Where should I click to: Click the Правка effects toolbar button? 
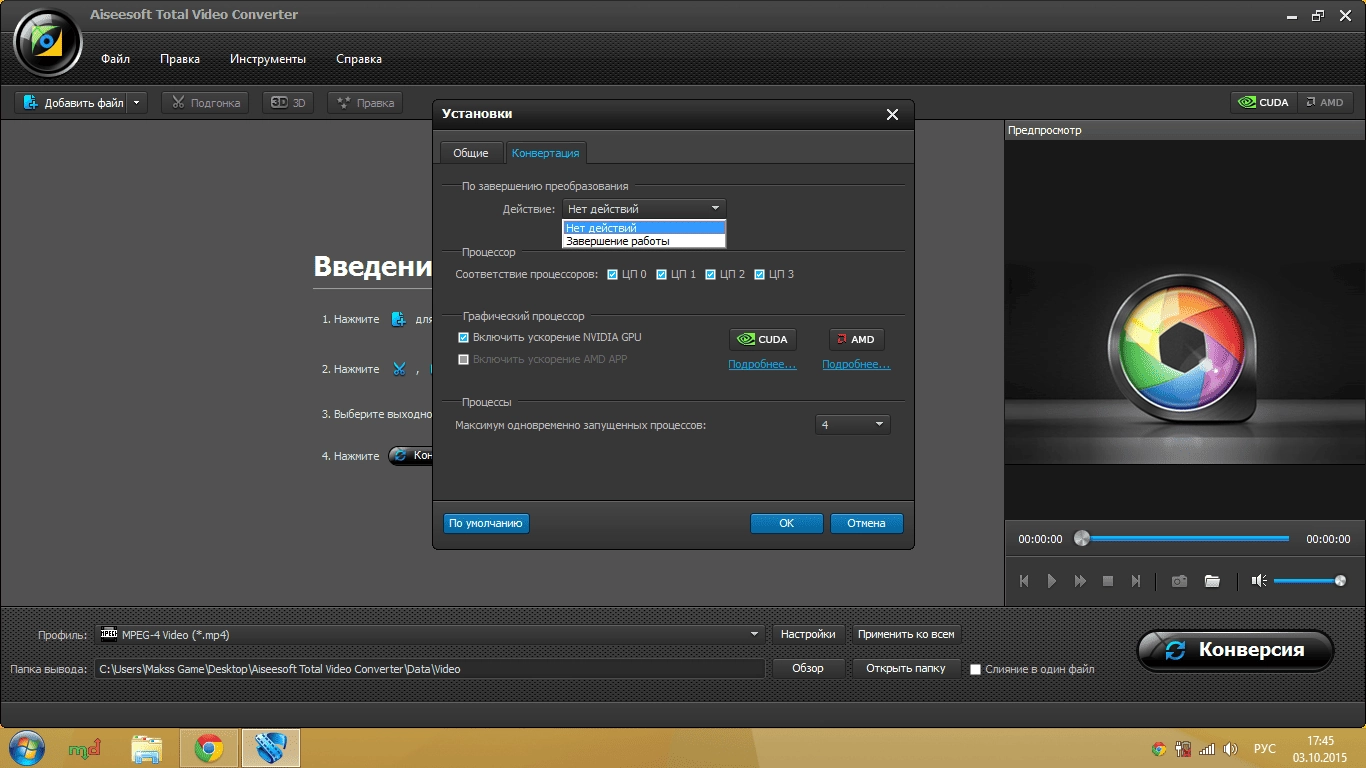tap(365, 102)
